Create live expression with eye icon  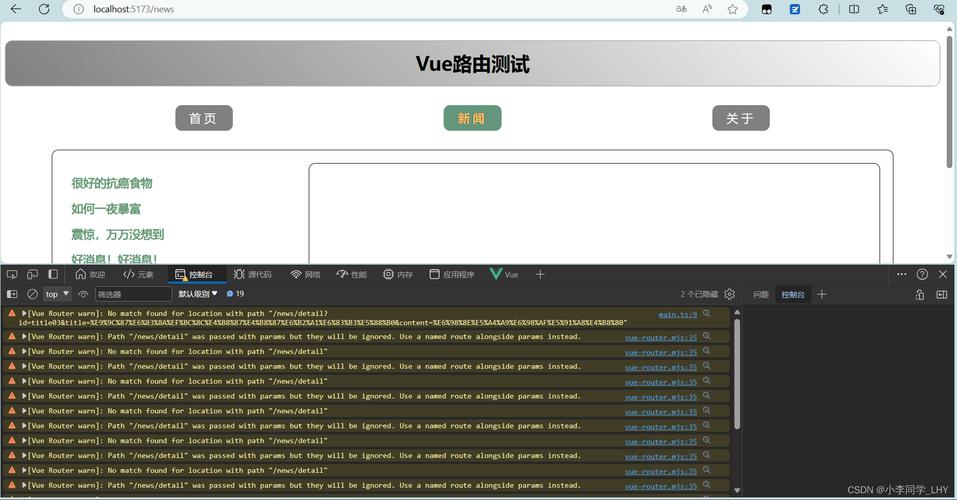click(x=84, y=294)
